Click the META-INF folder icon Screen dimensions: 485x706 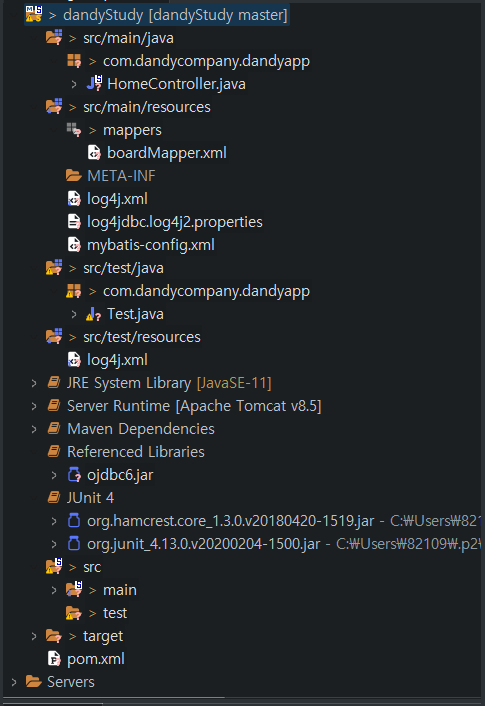tap(73, 175)
